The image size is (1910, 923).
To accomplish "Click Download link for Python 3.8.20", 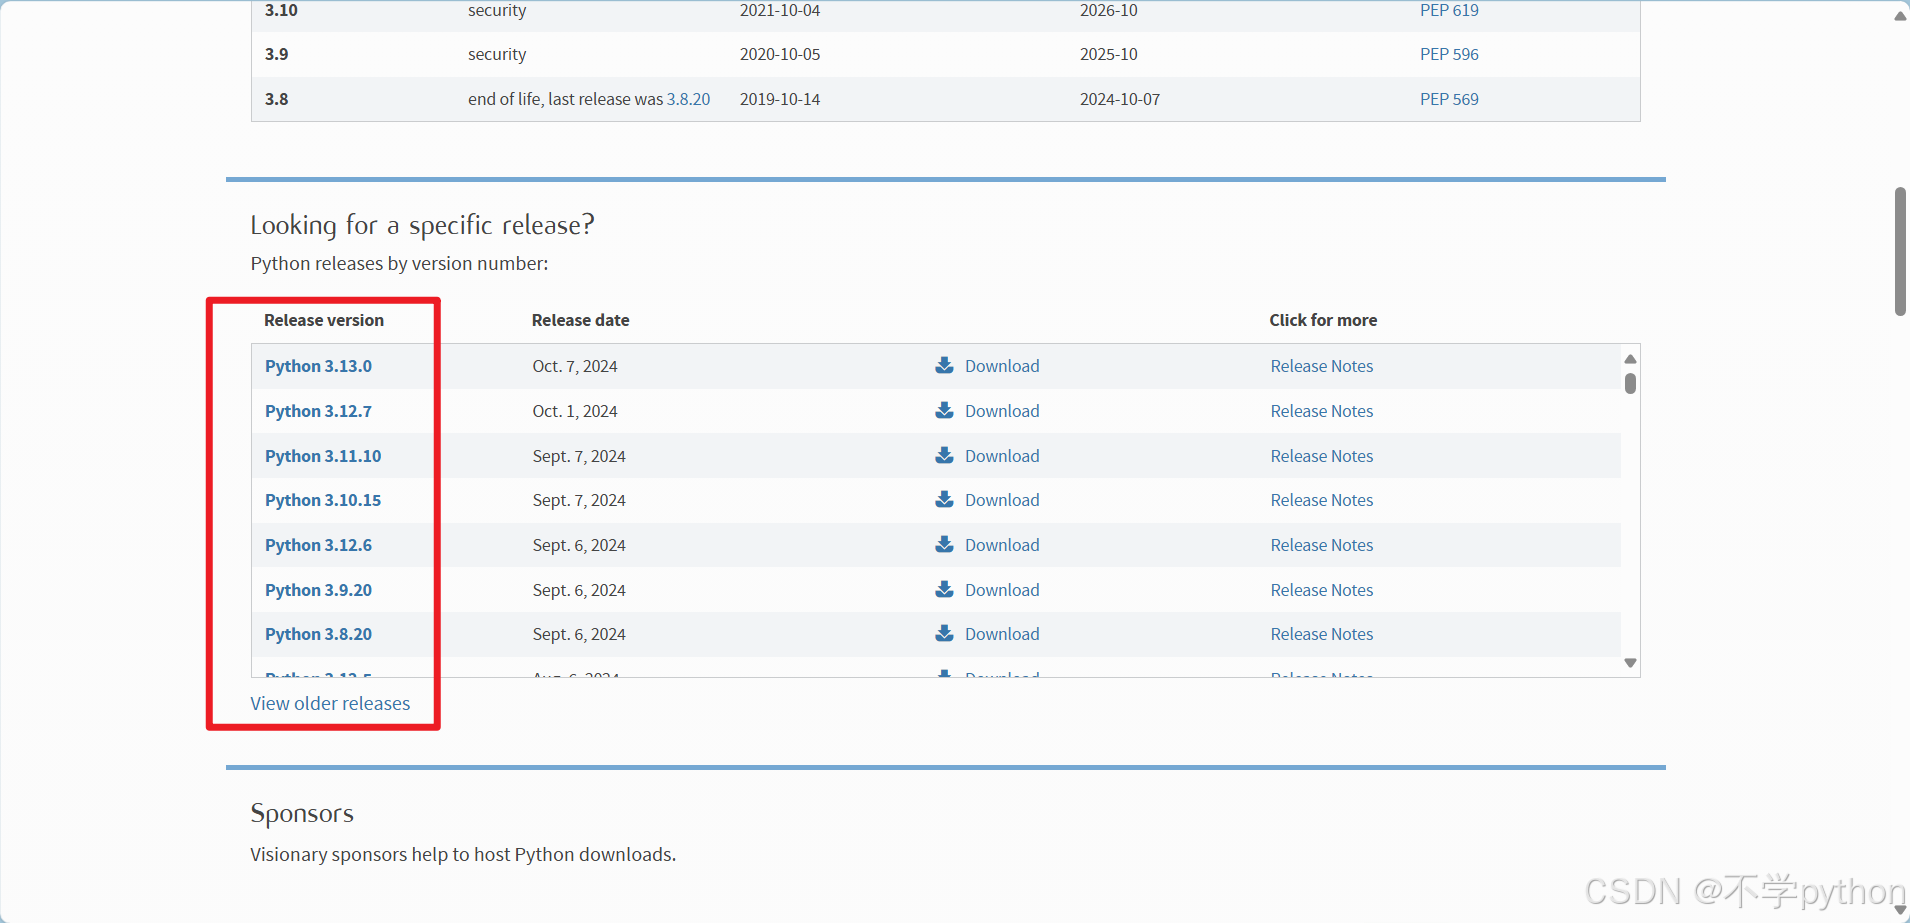I will click(x=1002, y=634).
